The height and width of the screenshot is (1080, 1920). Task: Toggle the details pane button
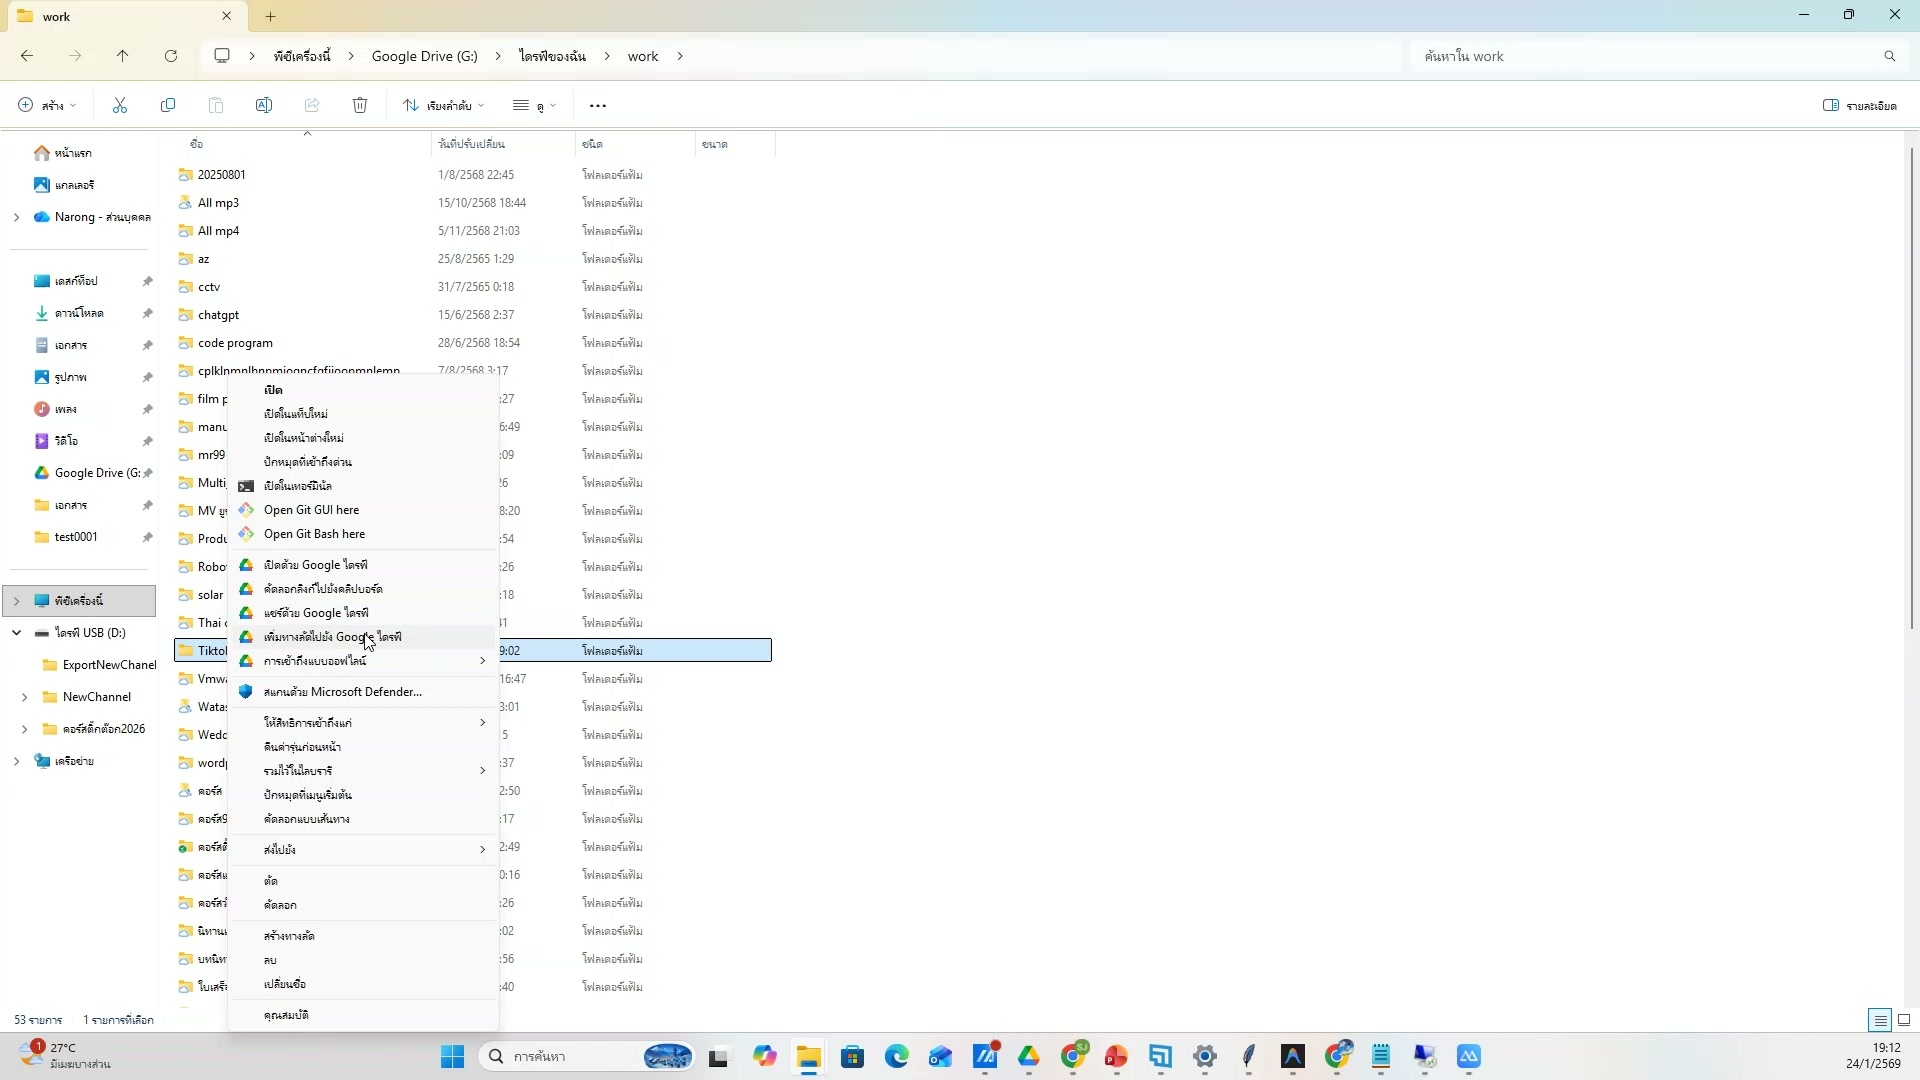coord(1860,106)
